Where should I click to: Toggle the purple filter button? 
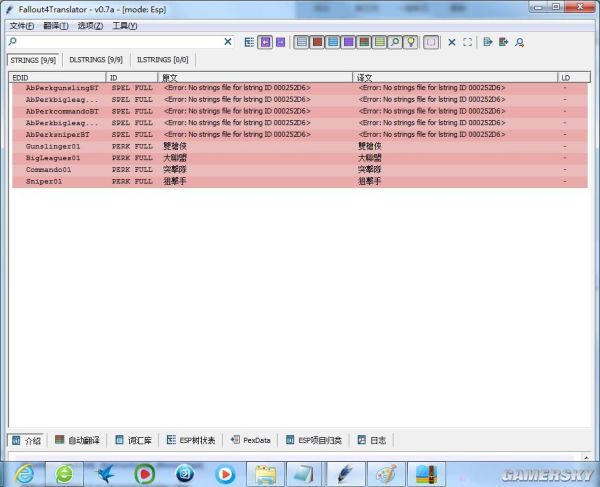348,42
